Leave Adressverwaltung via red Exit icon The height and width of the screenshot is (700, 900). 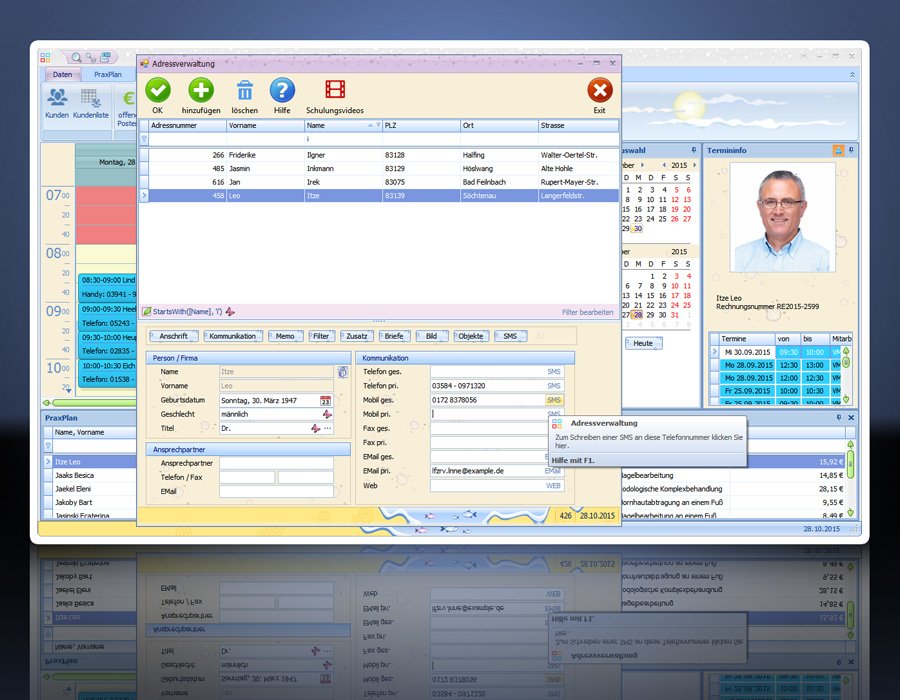pos(600,91)
